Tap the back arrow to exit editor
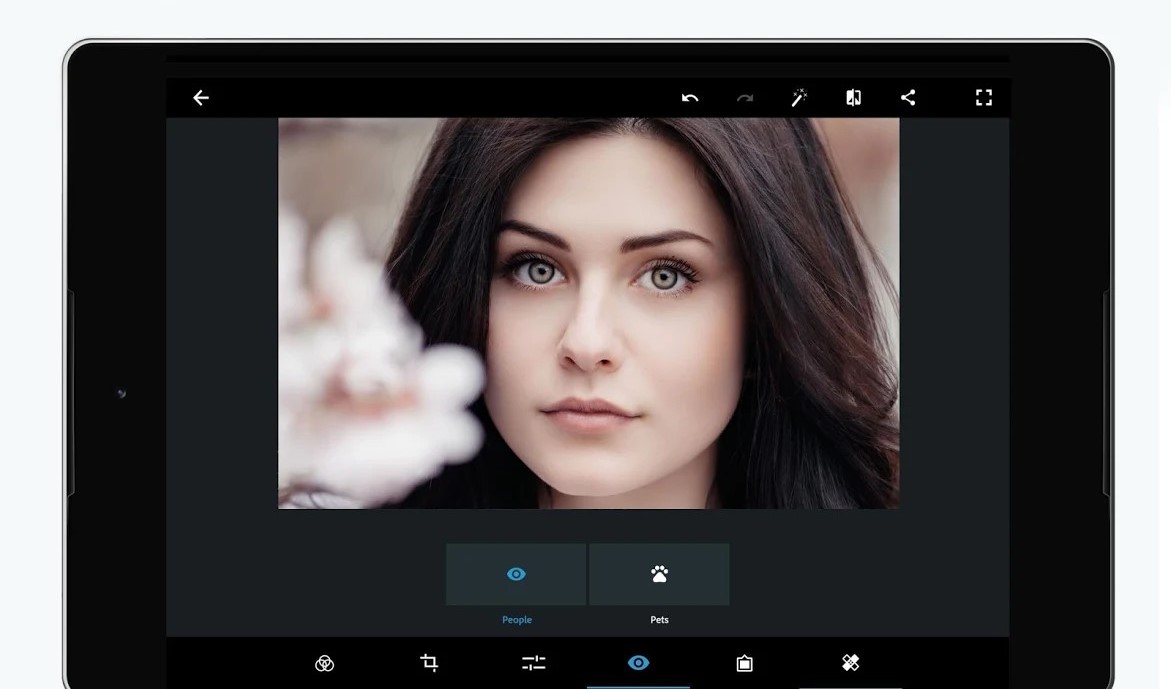This screenshot has height=689, width=1171. tap(201, 98)
